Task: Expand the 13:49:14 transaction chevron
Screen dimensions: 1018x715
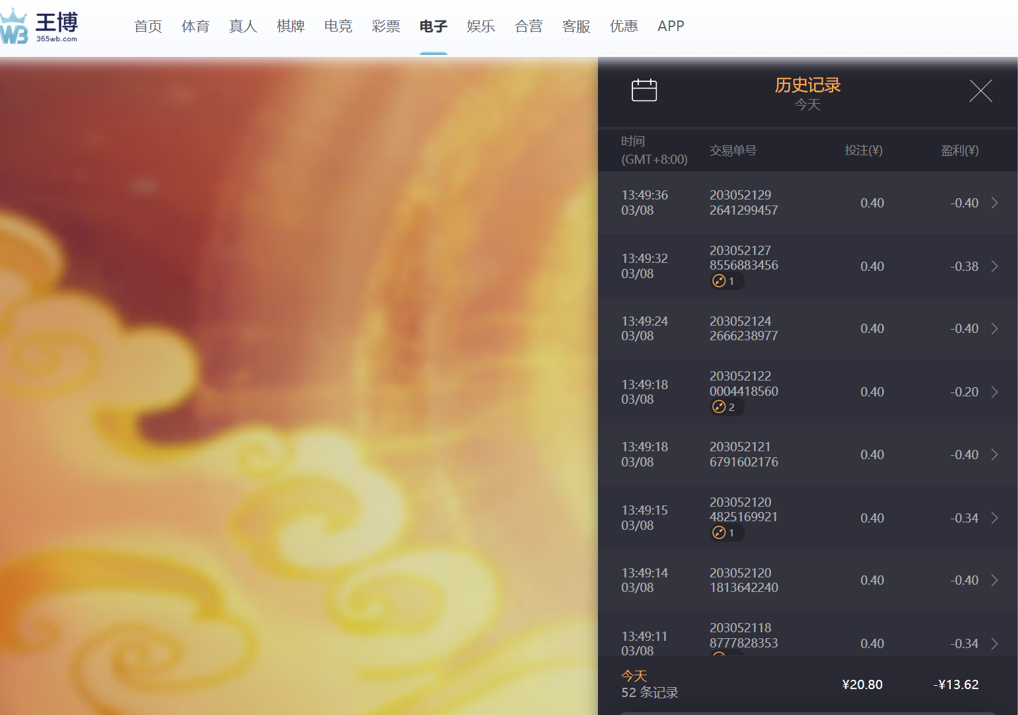Action: click(994, 580)
